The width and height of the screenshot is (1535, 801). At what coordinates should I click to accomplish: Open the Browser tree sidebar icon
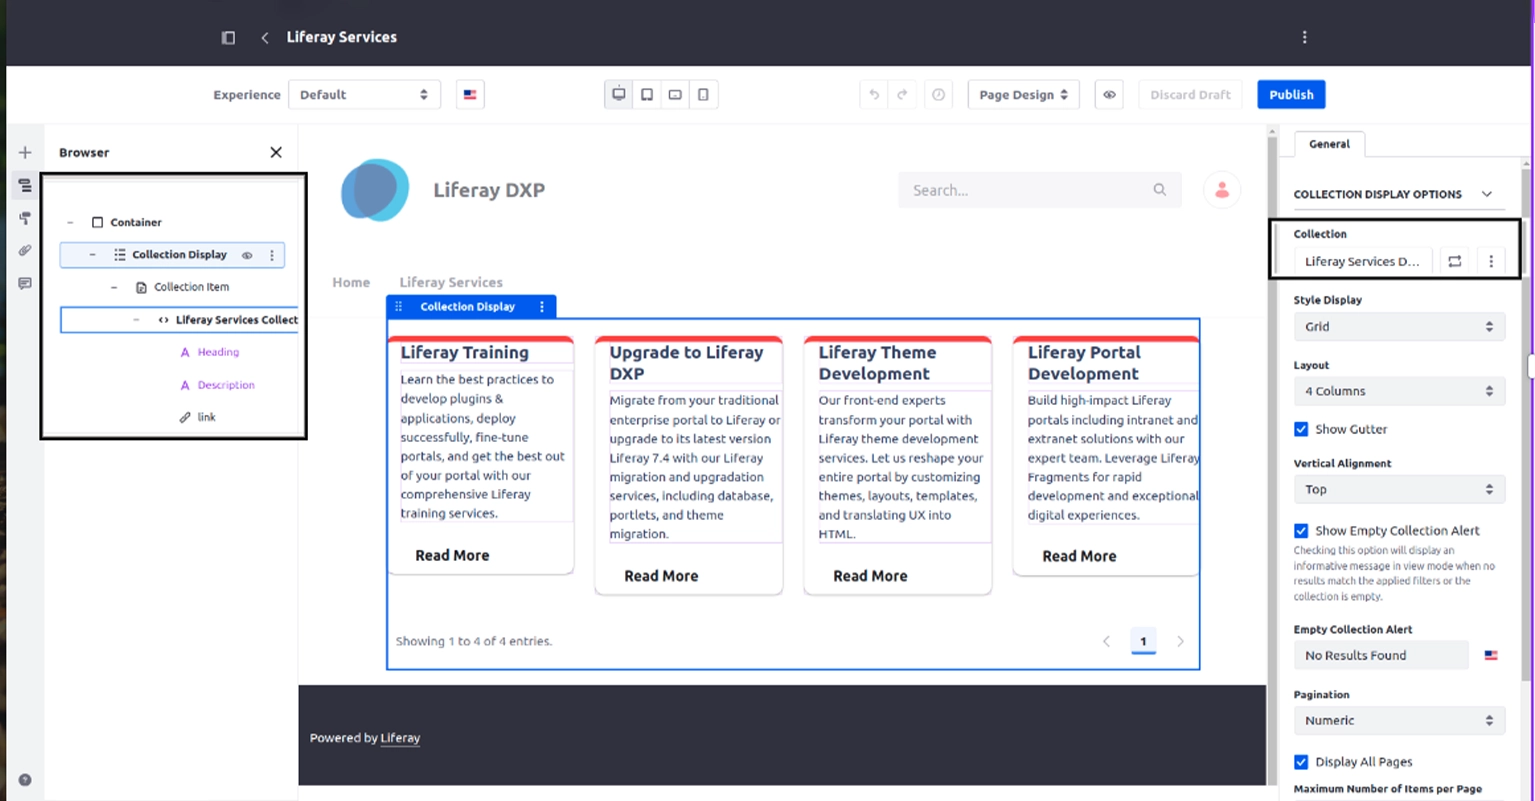pos(25,186)
